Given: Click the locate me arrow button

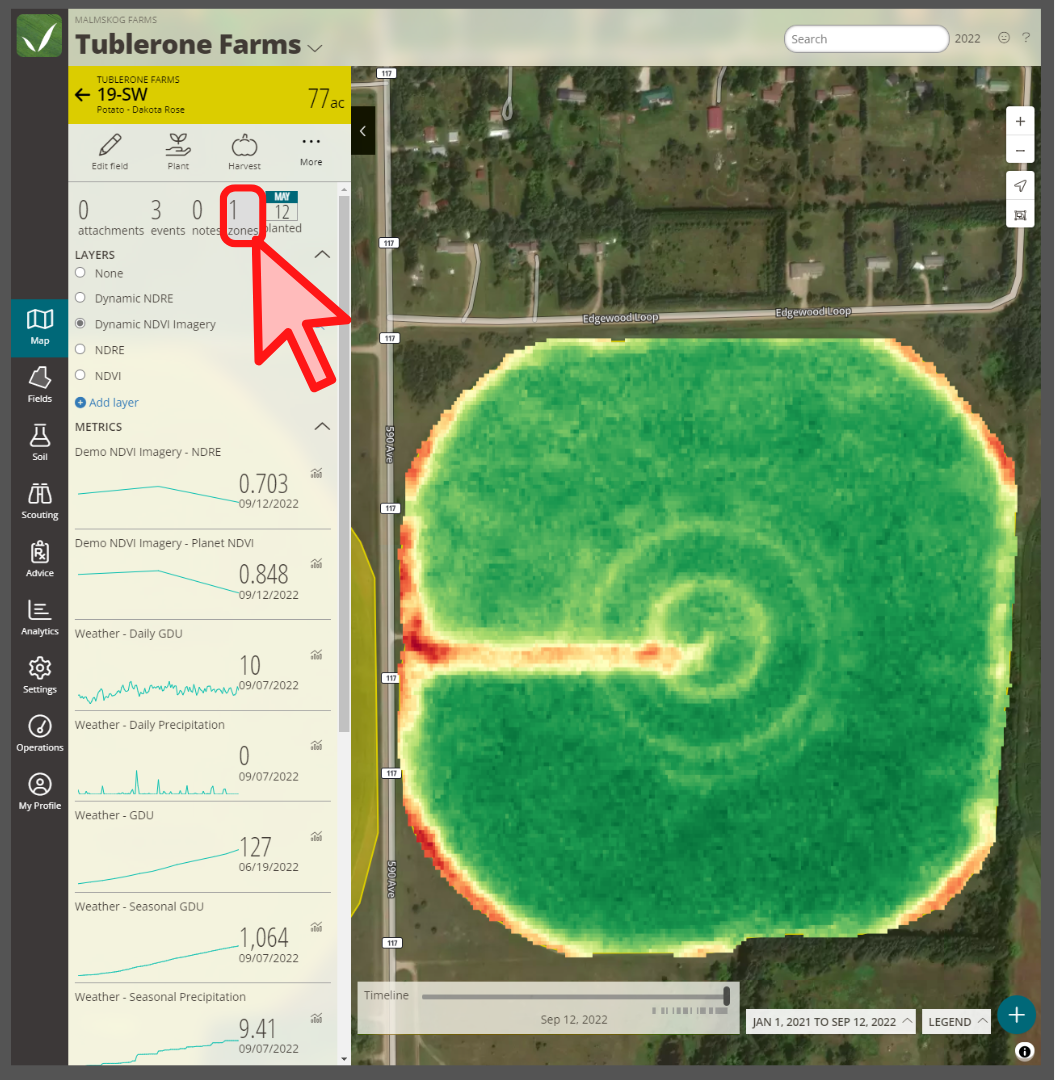Looking at the screenshot, I should [x=1020, y=186].
